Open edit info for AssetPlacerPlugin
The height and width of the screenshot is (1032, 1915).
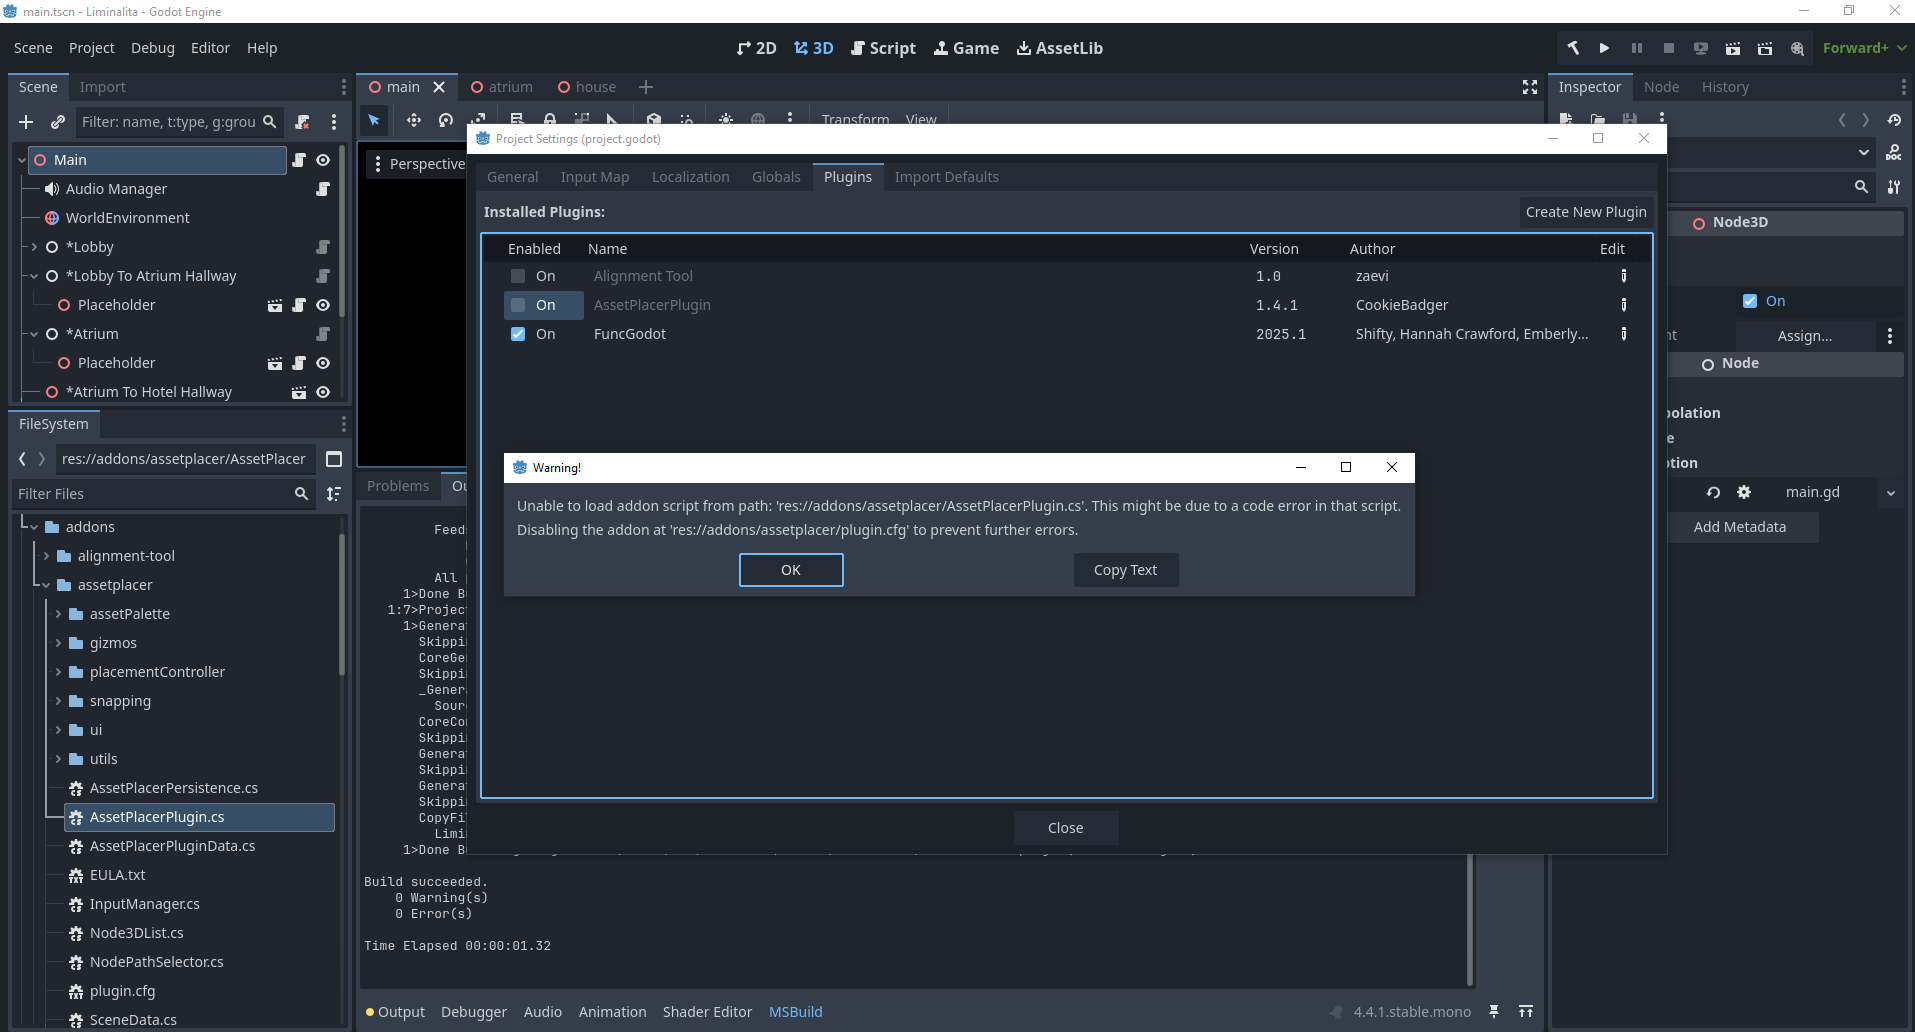1624,305
